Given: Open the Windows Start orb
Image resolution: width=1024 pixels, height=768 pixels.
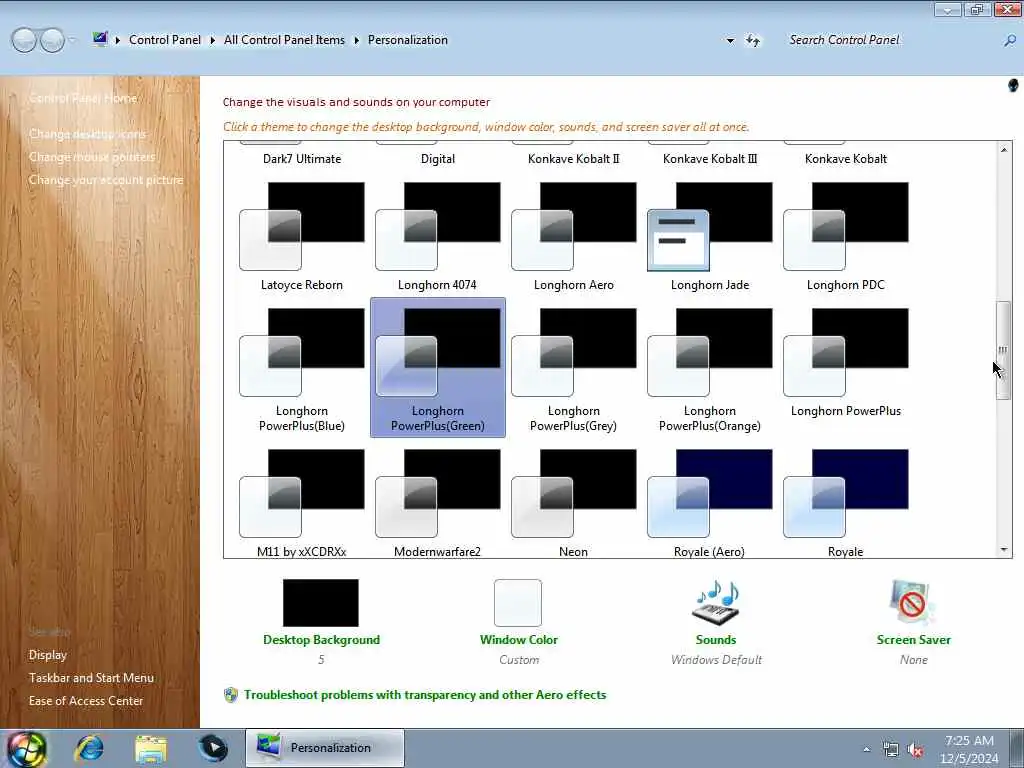Looking at the screenshot, I should (x=27, y=748).
